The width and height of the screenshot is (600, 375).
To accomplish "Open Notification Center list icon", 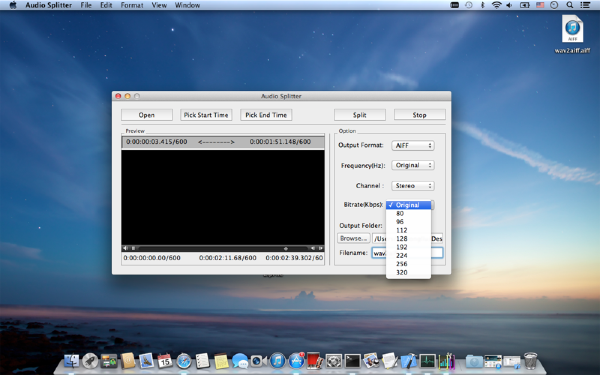I will coord(585,5).
